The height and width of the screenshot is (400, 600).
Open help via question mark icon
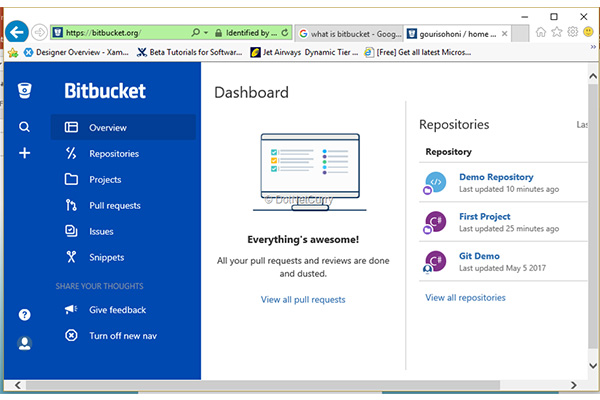pos(24,315)
